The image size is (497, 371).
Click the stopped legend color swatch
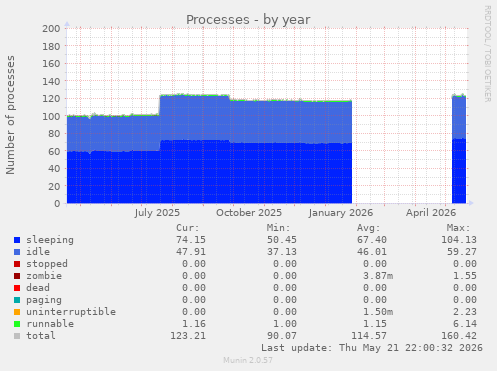pos(17,264)
